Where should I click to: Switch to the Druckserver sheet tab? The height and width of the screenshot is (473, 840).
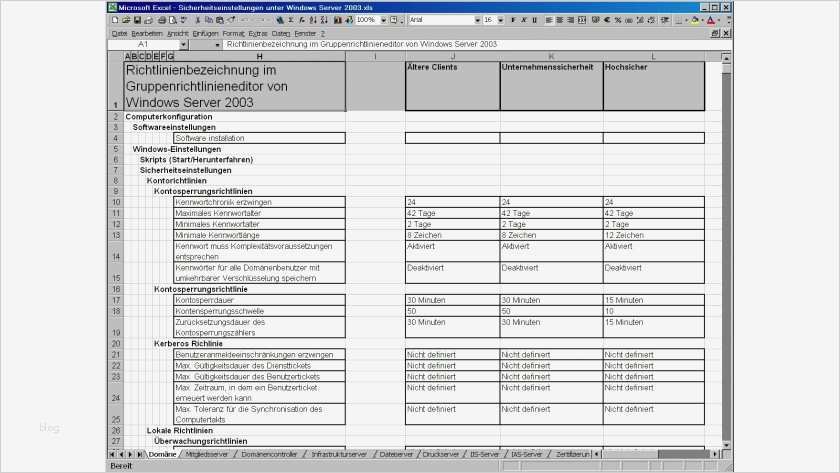coord(440,454)
